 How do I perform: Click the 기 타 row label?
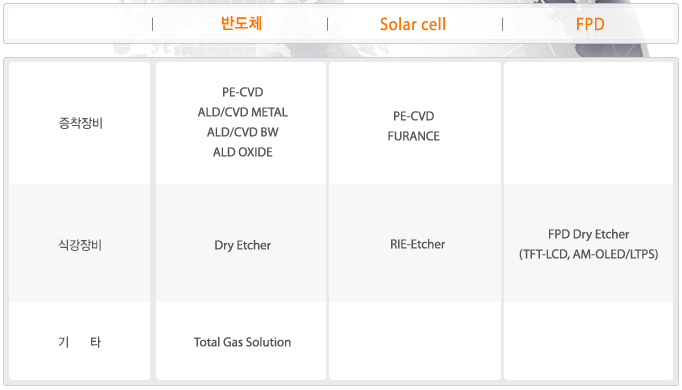click(80, 342)
